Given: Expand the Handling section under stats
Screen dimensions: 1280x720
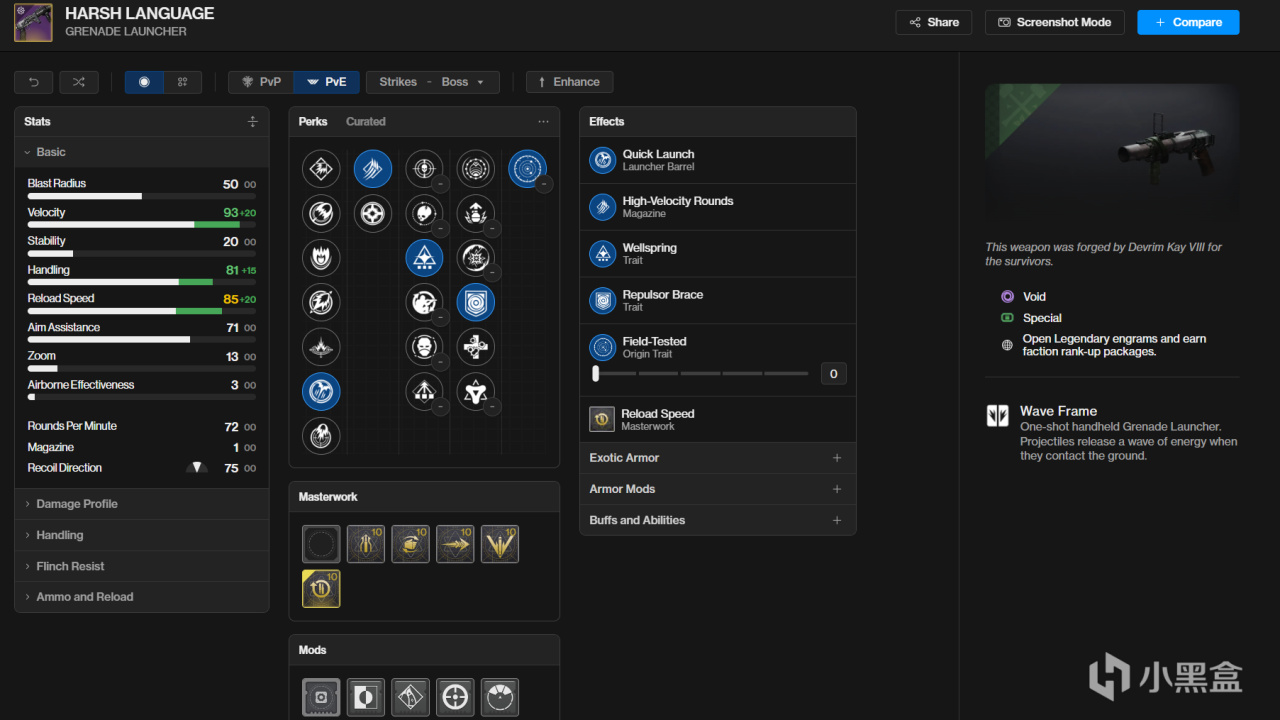Looking at the screenshot, I should 142,535.
